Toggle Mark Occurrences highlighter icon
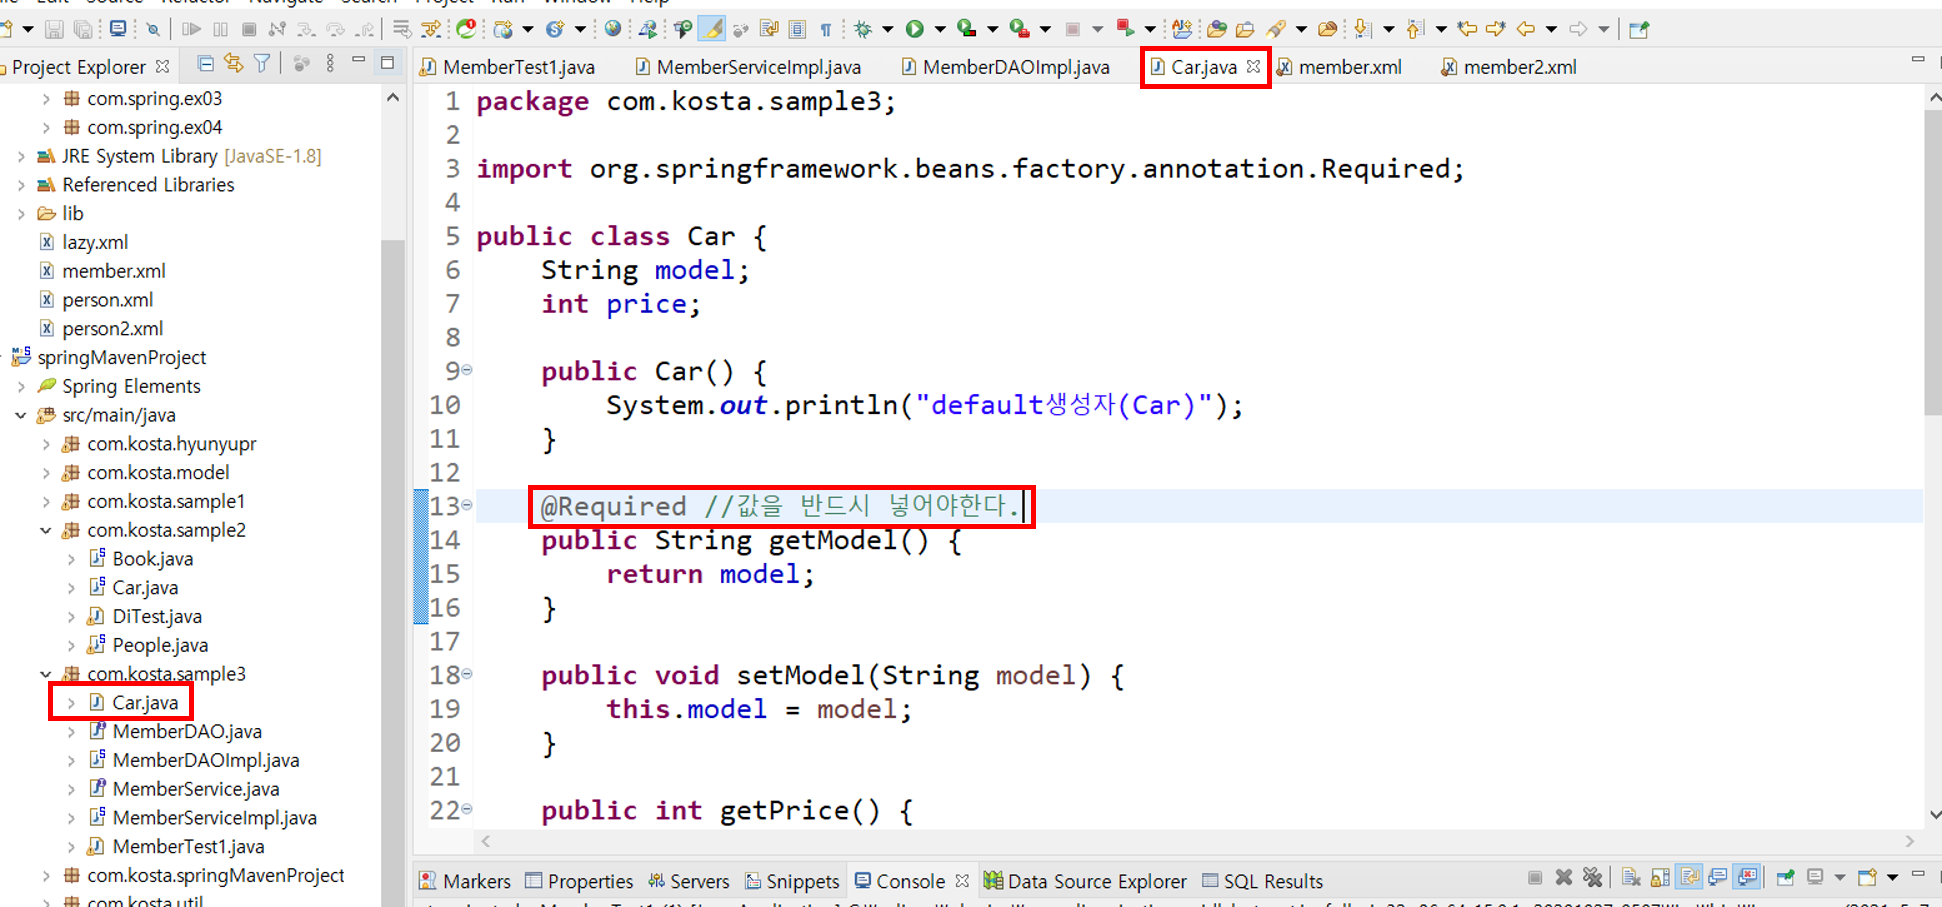 point(712,29)
